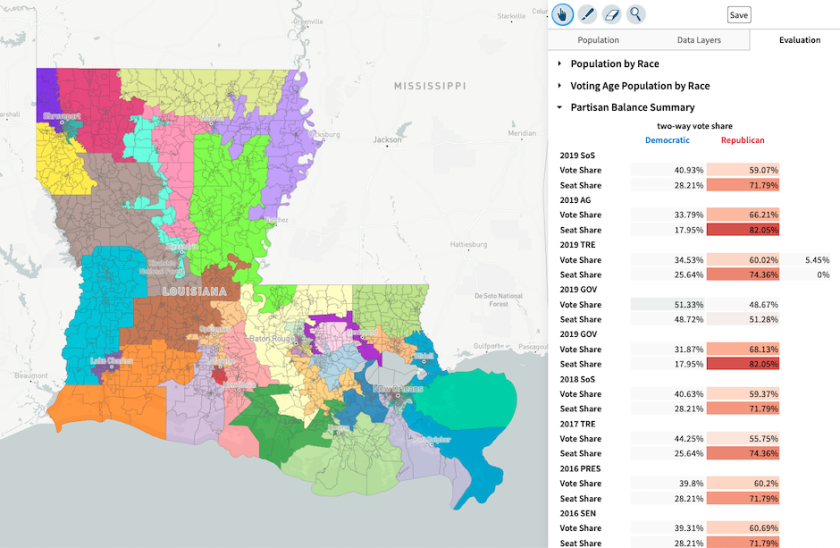Switch to the Population tab
This screenshot has width=840, height=548.
click(598, 40)
